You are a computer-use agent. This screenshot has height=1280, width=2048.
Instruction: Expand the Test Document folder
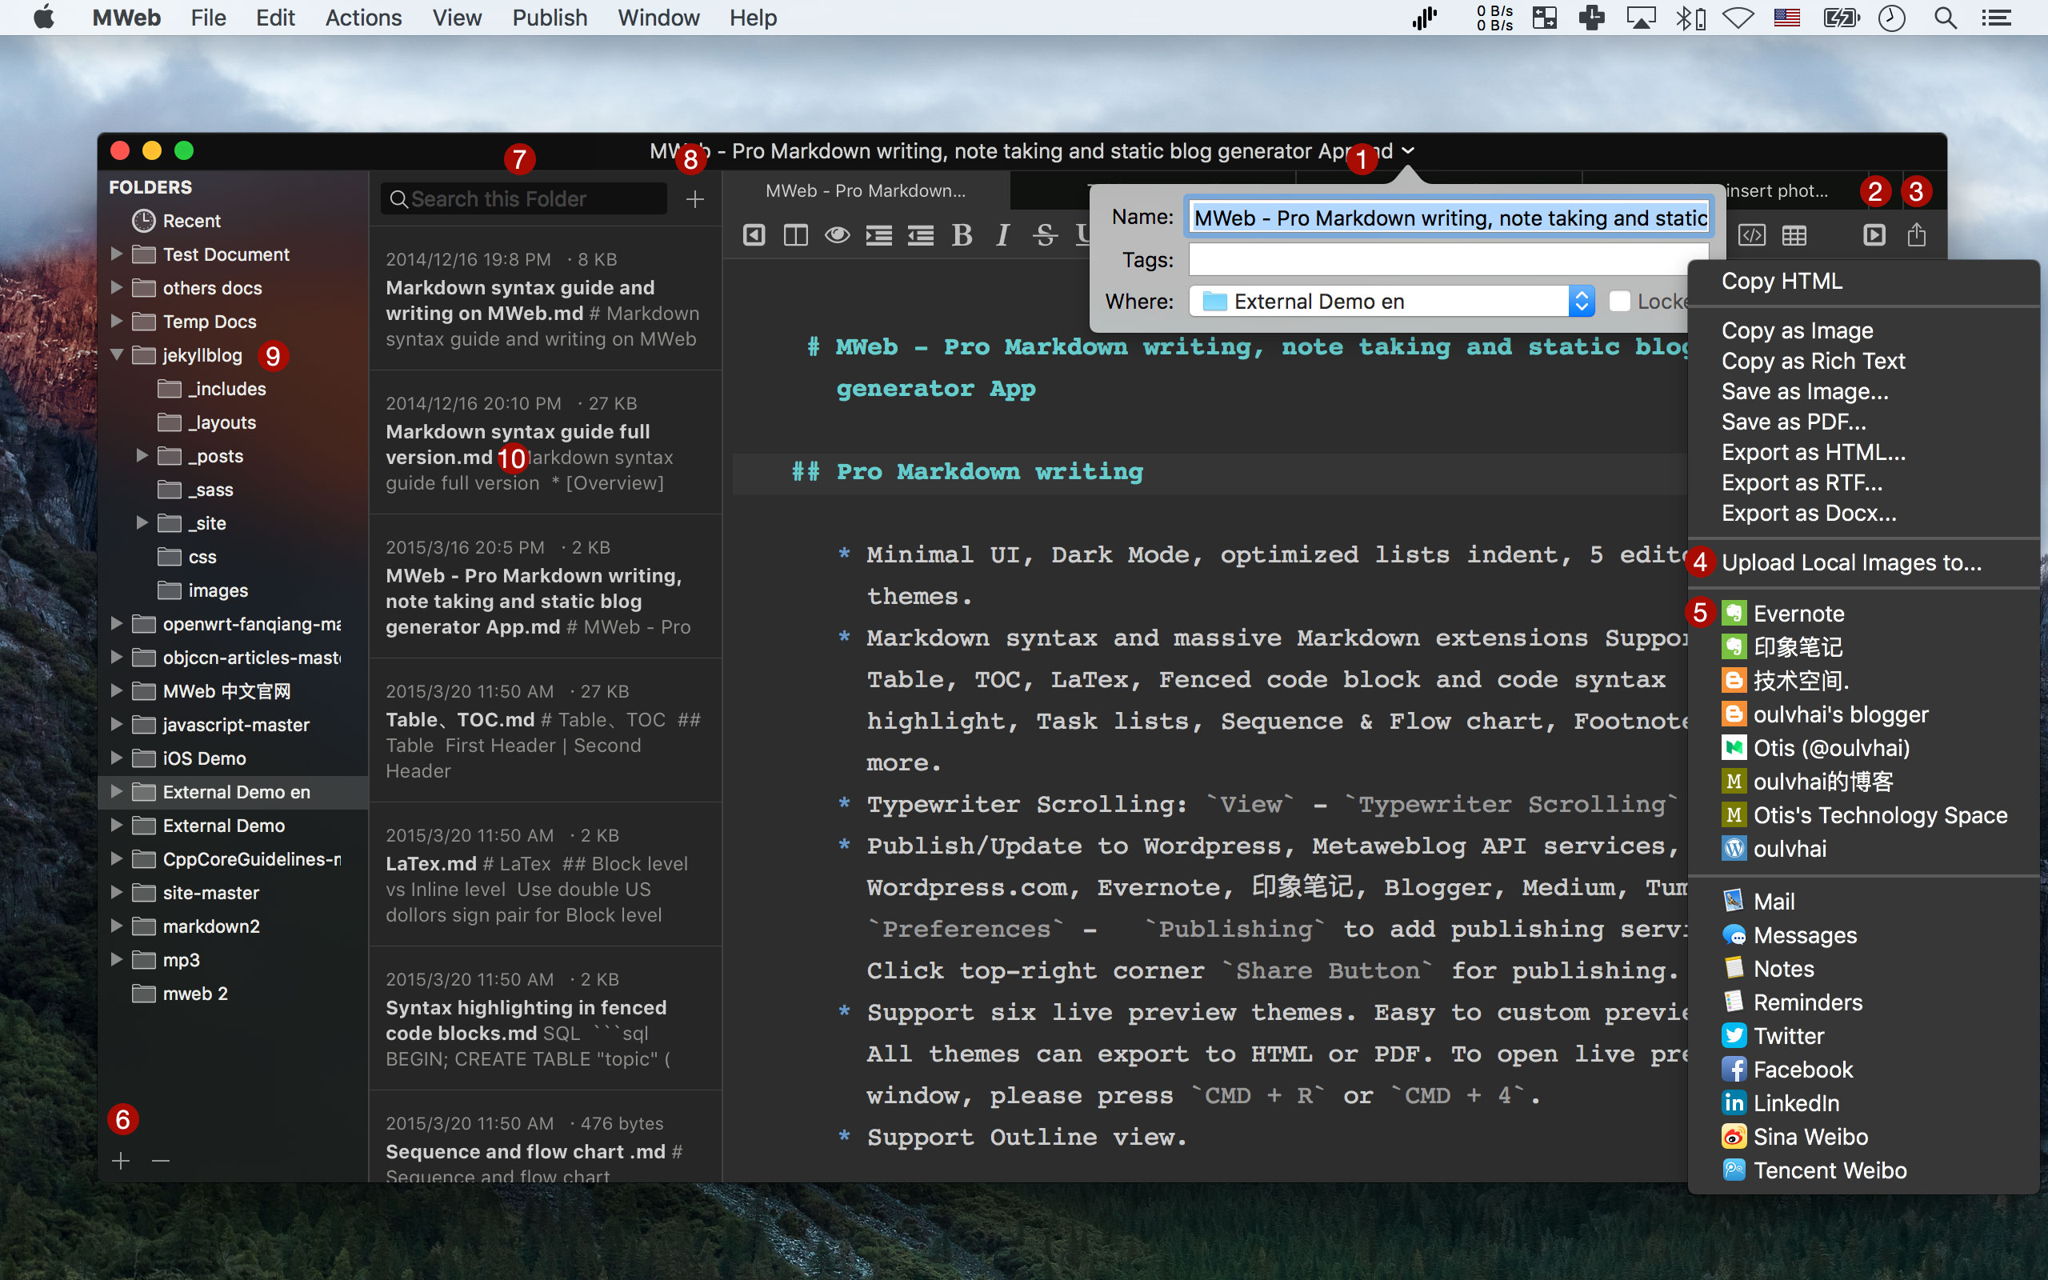tap(117, 254)
